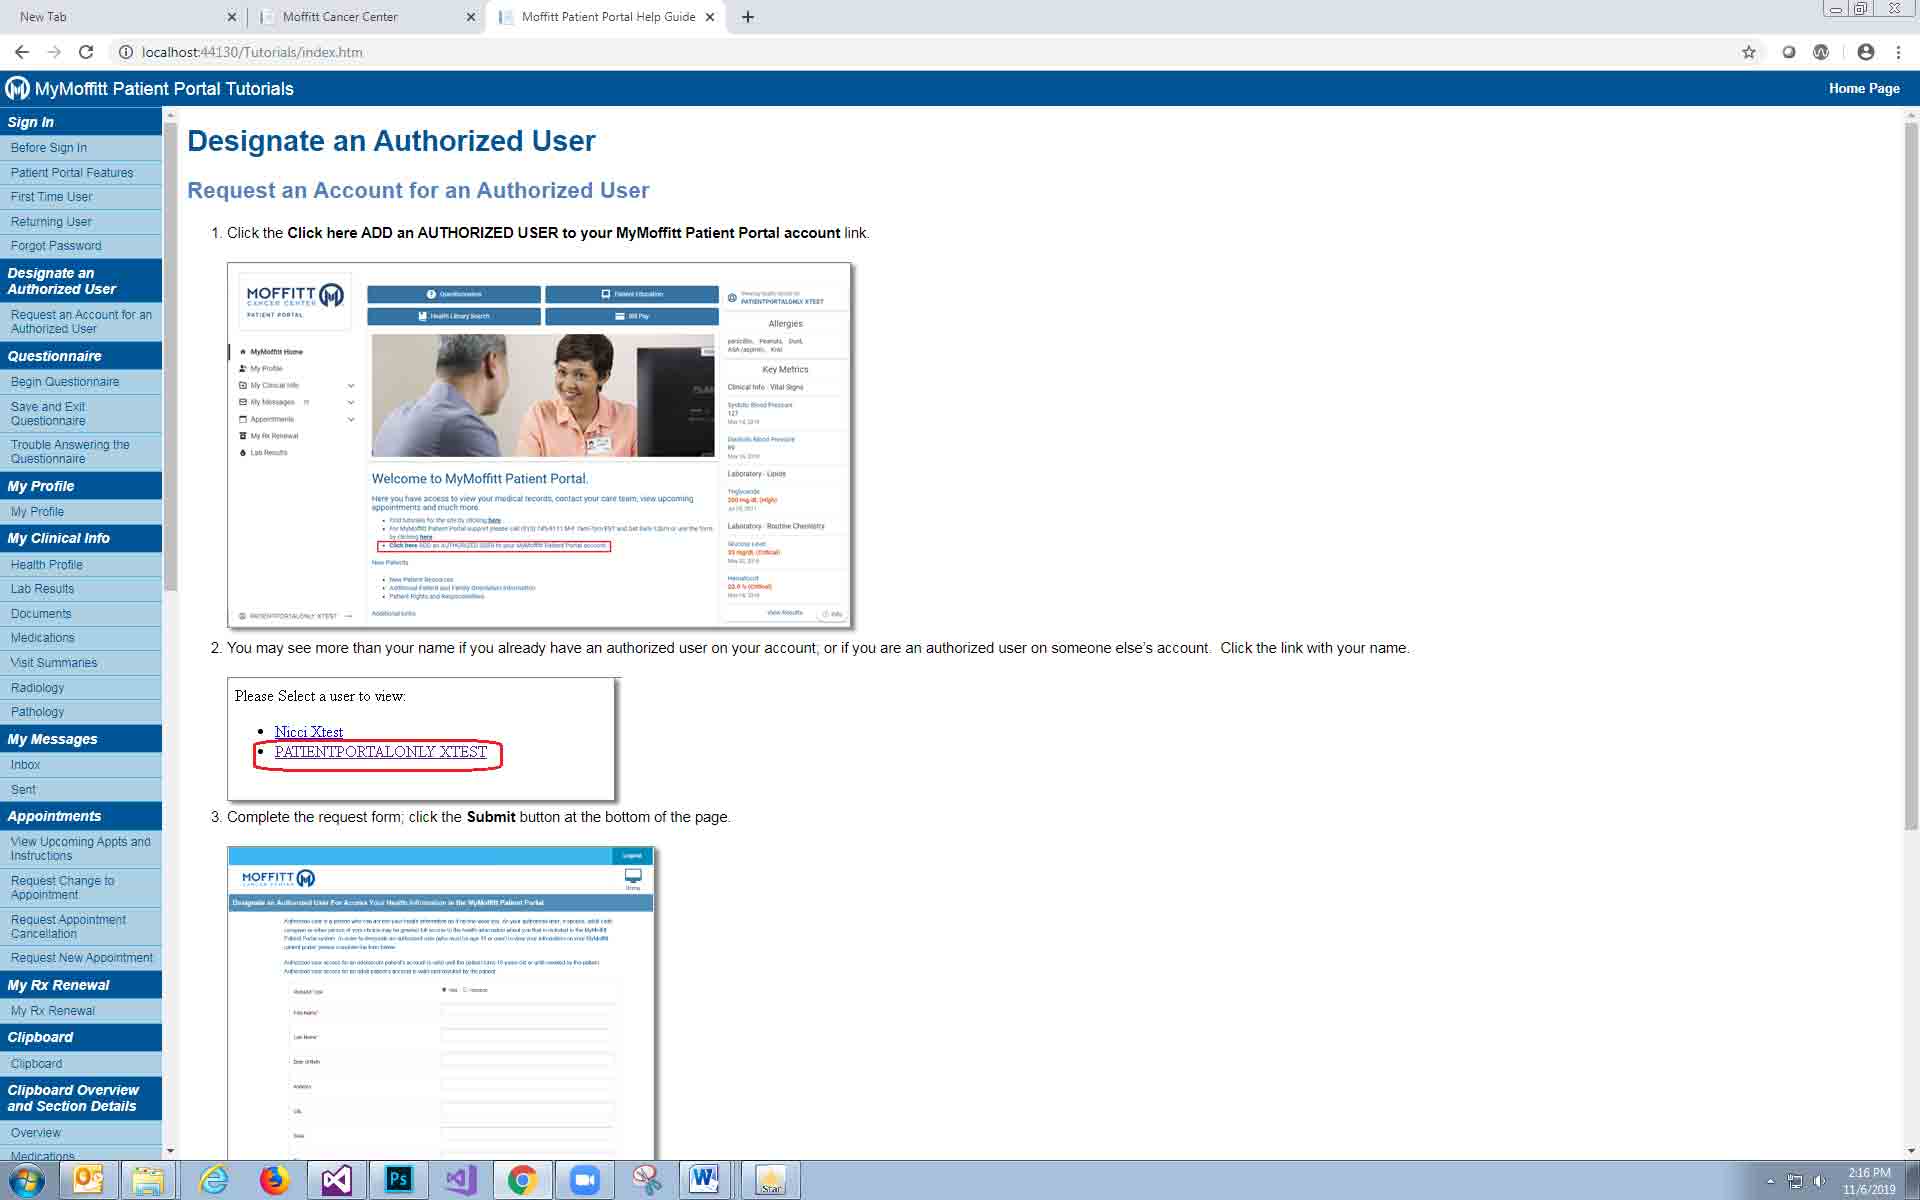1920x1200 pixels.
Task: Open Clipboard Overview and Section Details section
Action: [73, 1098]
